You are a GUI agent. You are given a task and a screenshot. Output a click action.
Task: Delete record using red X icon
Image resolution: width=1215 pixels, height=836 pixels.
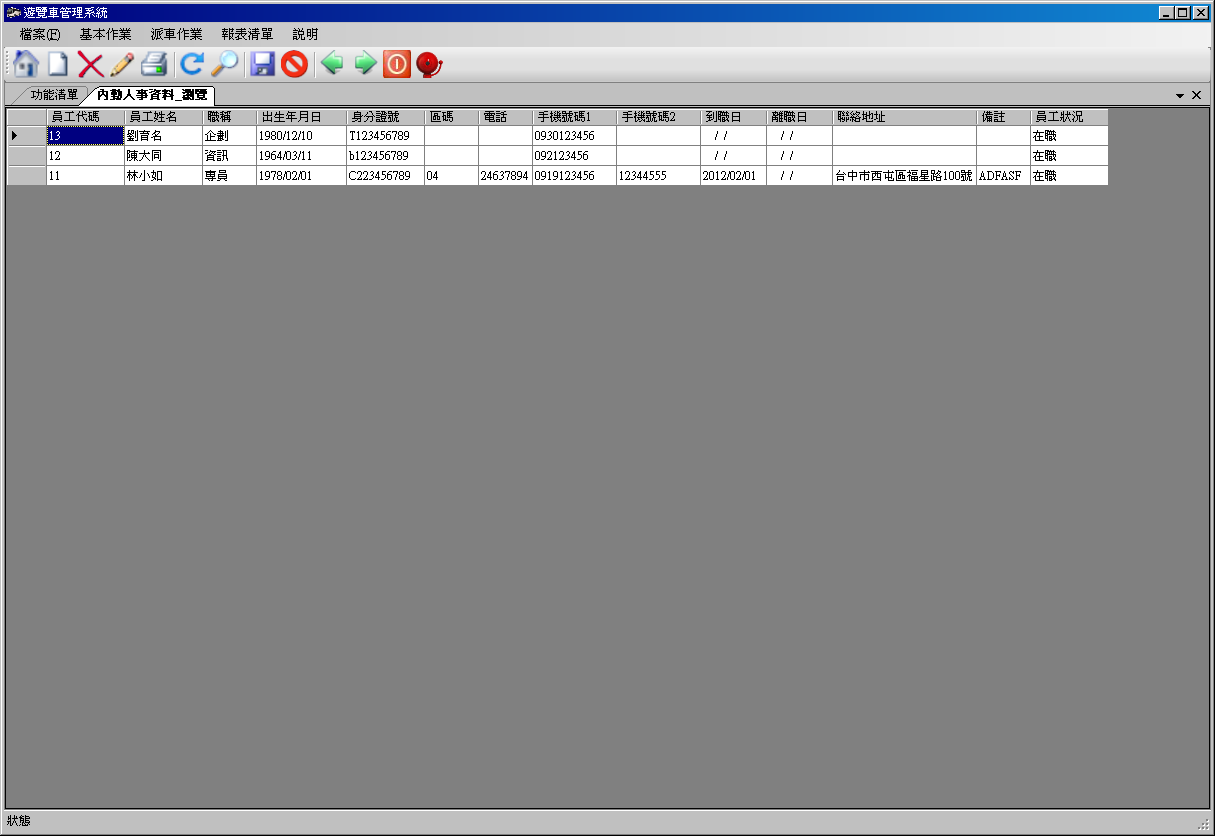(x=90, y=65)
